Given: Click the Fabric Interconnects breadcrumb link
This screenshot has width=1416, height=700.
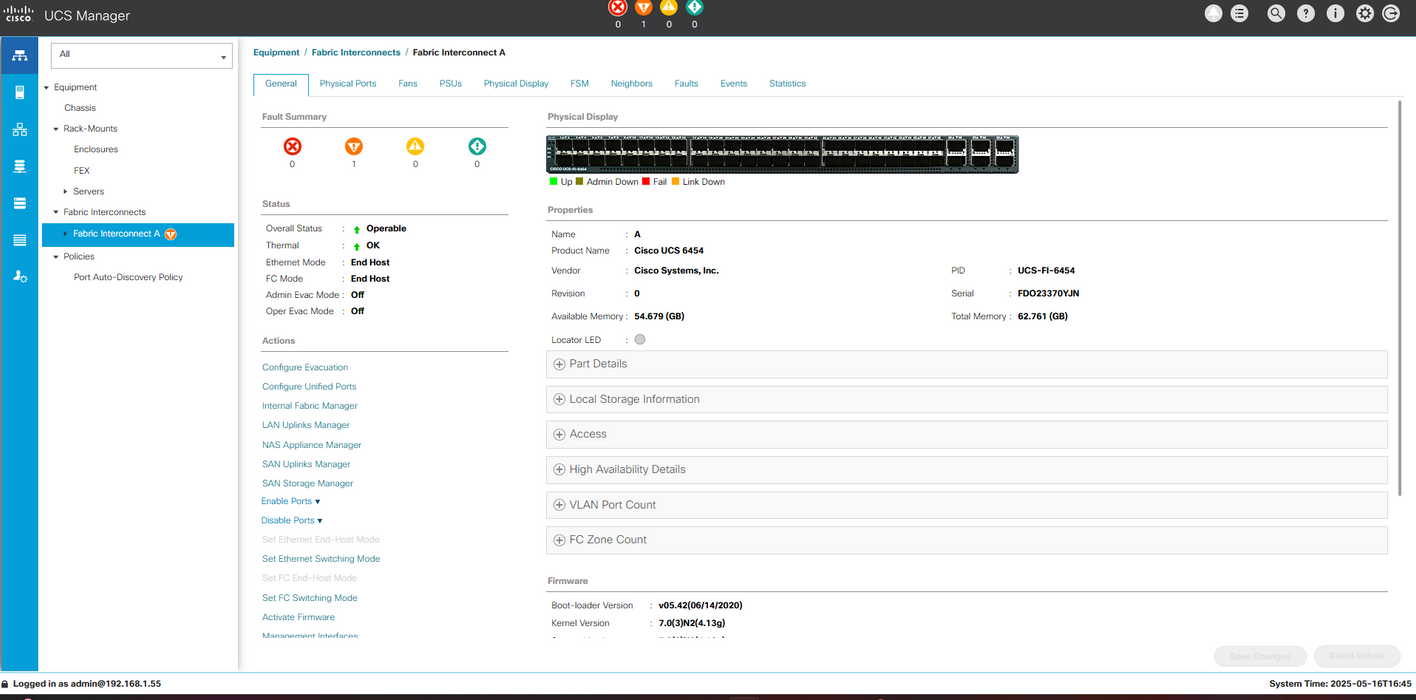Looking at the screenshot, I should click(356, 52).
